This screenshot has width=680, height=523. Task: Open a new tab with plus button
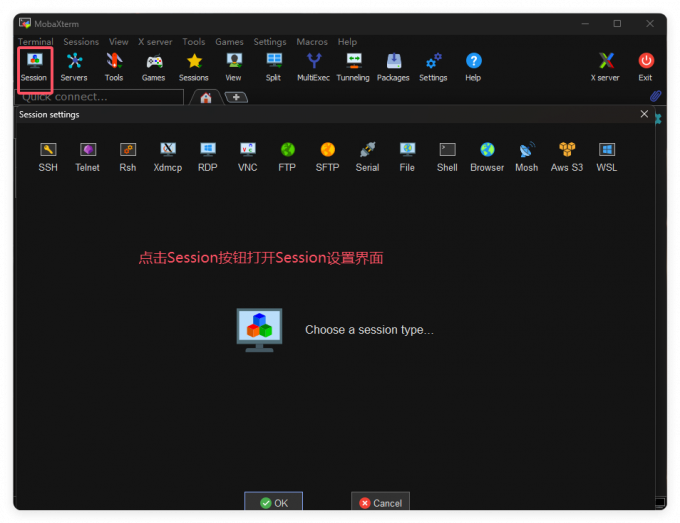pos(236,97)
